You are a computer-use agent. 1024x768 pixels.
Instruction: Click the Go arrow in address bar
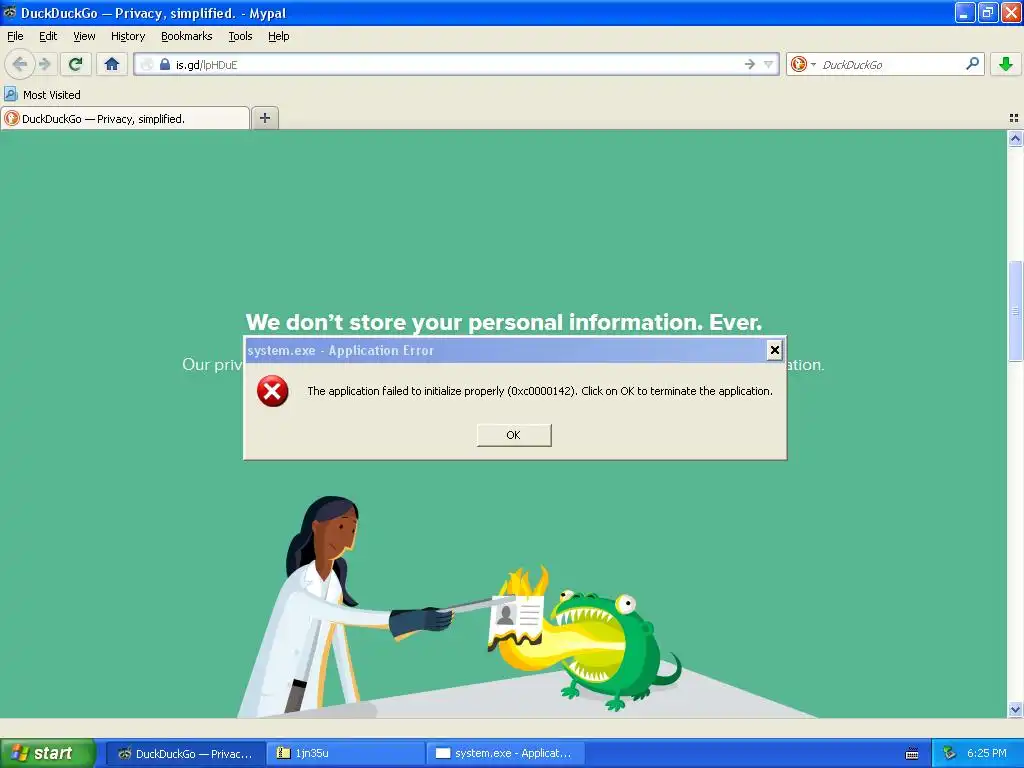coord(749,64)
